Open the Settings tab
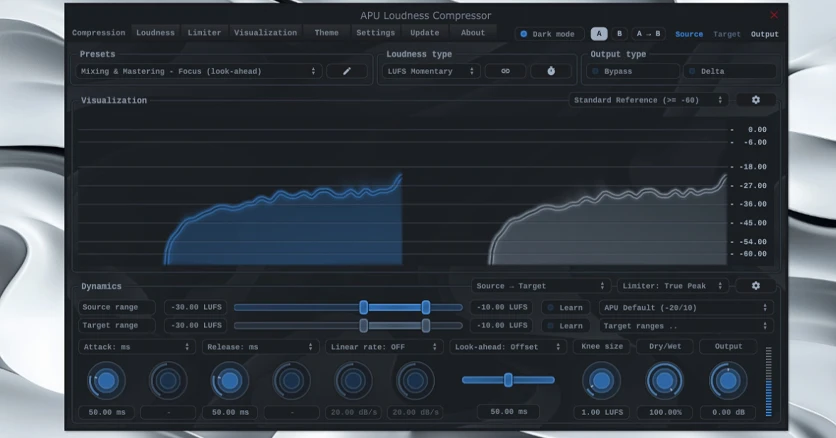 pos(375,33)
